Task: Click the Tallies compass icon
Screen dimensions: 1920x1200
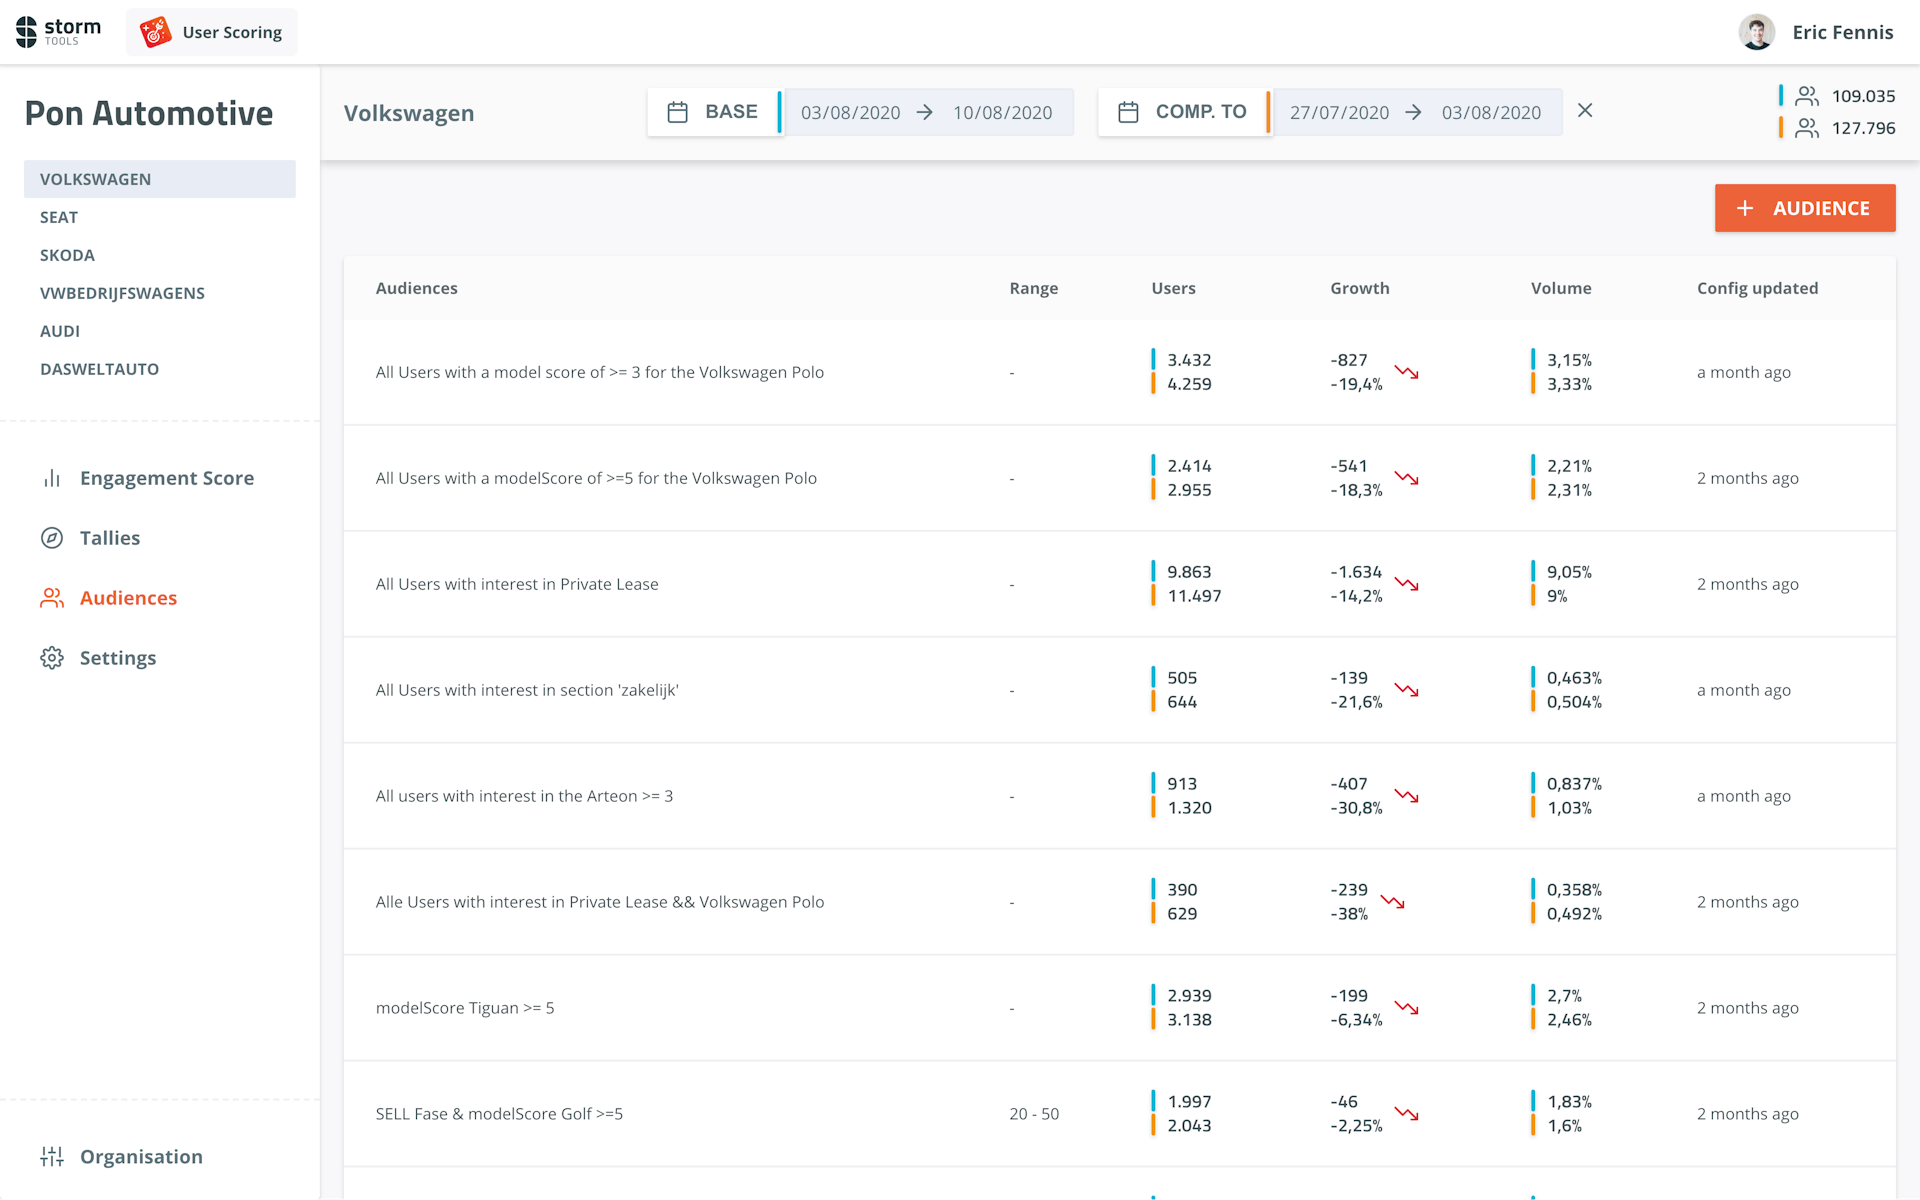Action: [x=52, y=538]
